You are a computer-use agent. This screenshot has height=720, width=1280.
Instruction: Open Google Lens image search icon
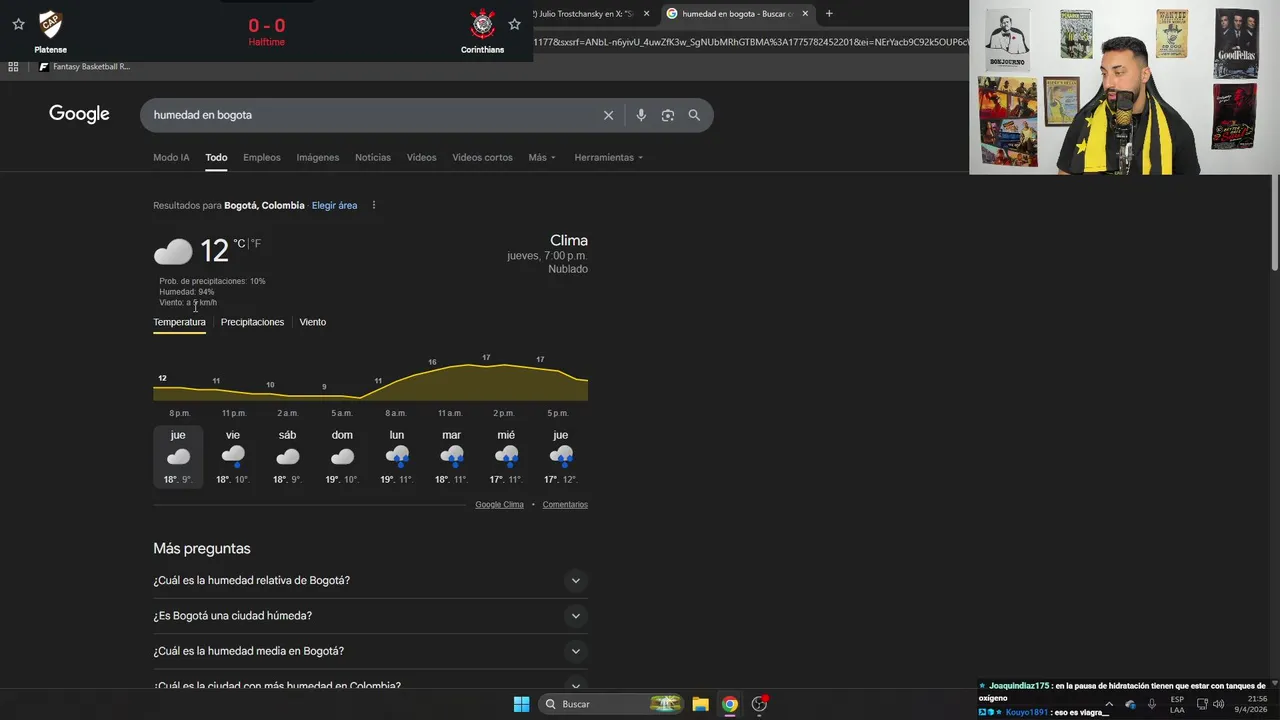coord(667,115)
